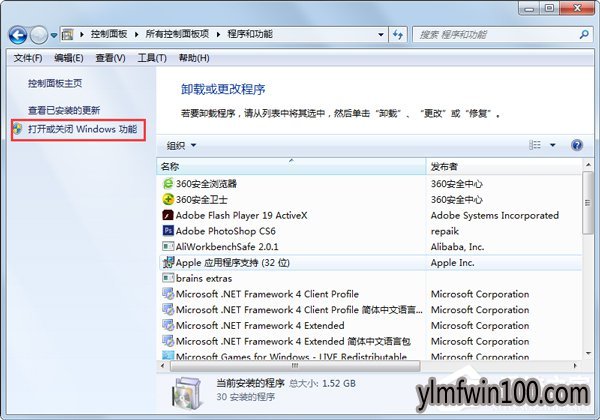
Task: Select 所有控制面板项 breadcrumb
Action: [x=177, y=34]
